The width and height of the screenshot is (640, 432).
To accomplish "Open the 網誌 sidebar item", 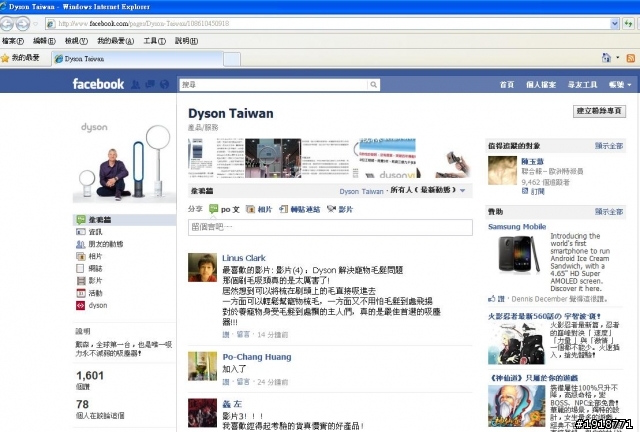I will tap(90, 269).
